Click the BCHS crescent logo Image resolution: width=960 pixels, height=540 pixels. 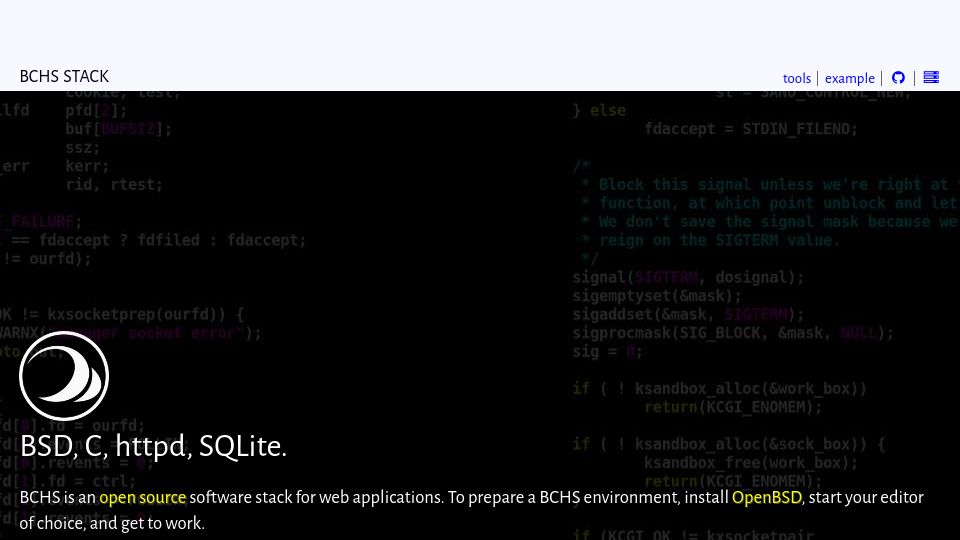click(64, 376)
